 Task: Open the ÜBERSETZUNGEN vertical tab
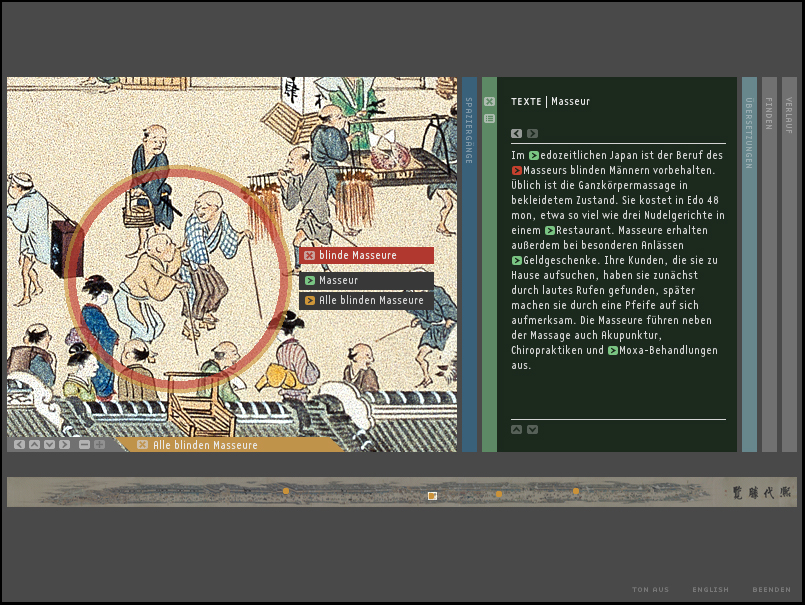coord(749,264)
